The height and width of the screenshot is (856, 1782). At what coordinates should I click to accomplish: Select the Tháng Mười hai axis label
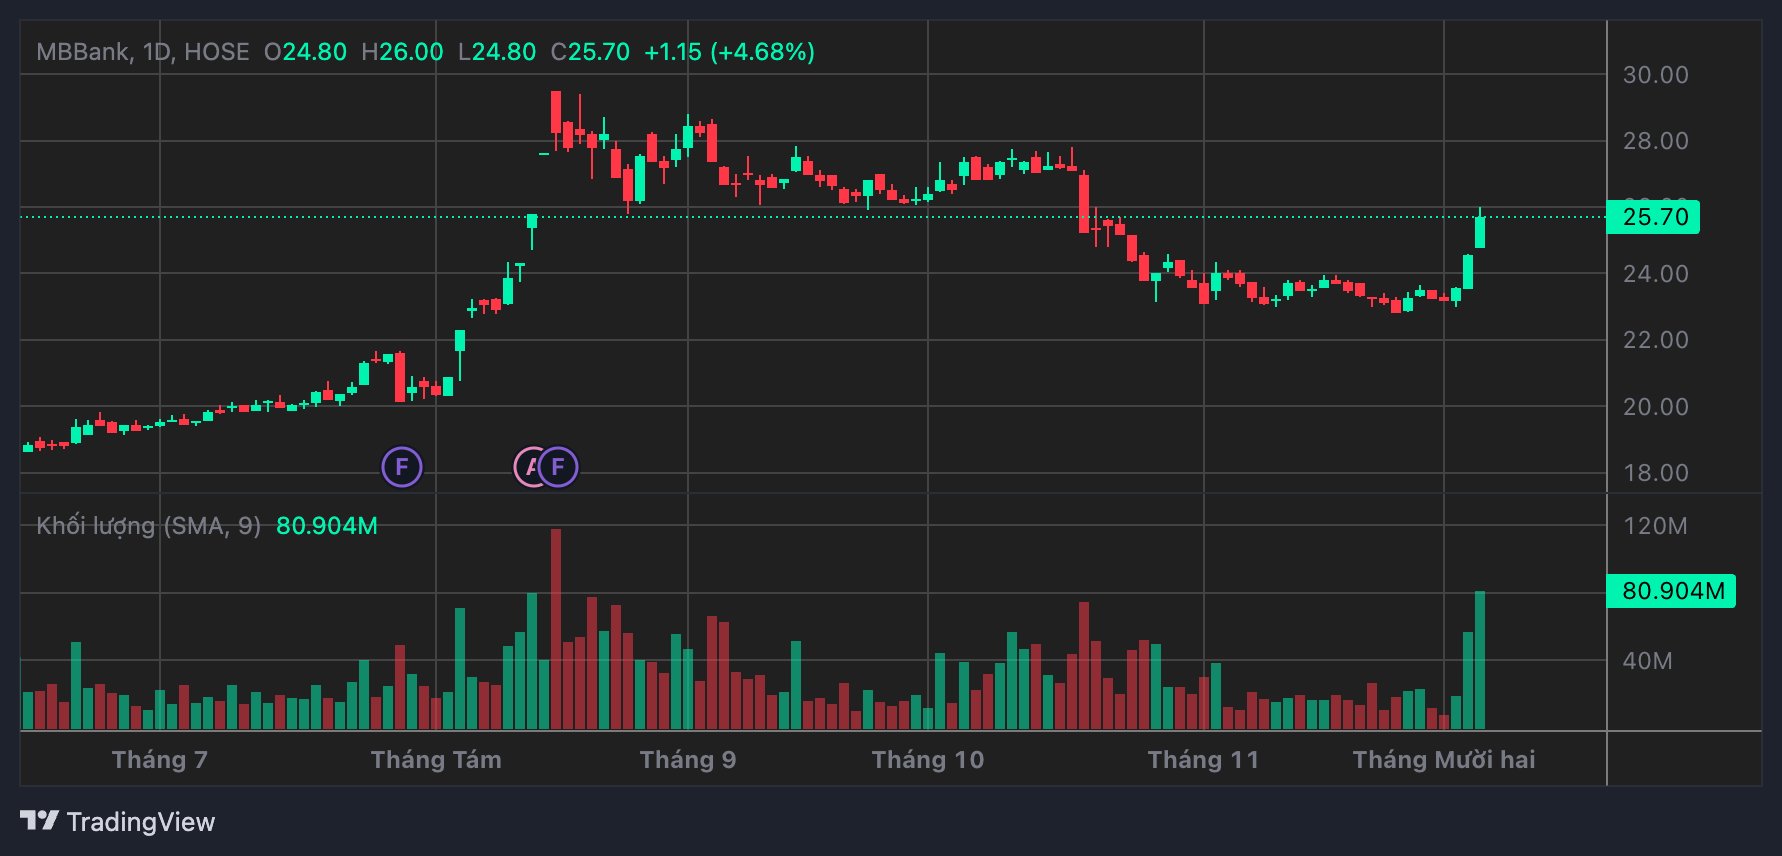[1443, 760]
